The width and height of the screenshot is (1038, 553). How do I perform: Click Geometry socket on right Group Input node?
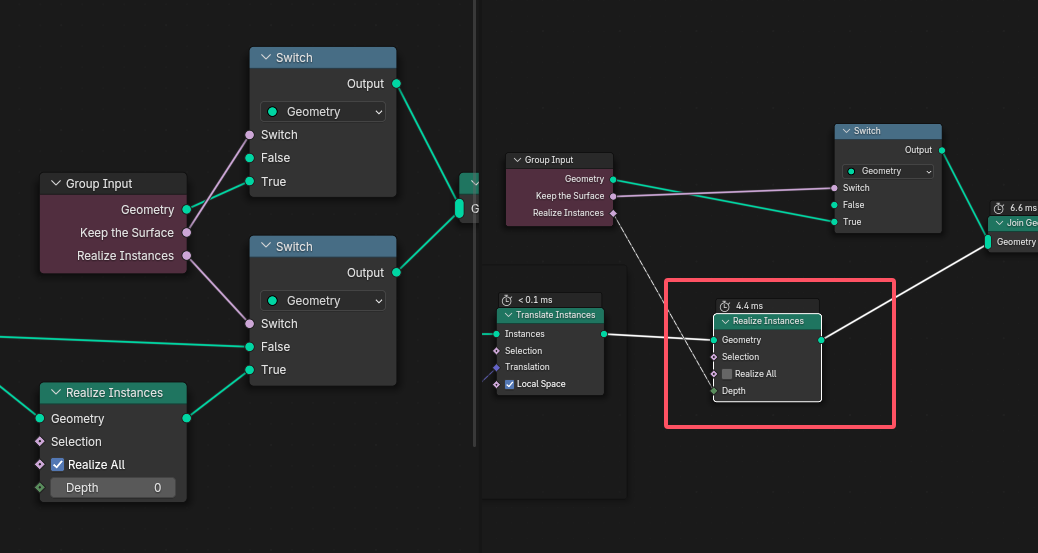pos(613,179)
